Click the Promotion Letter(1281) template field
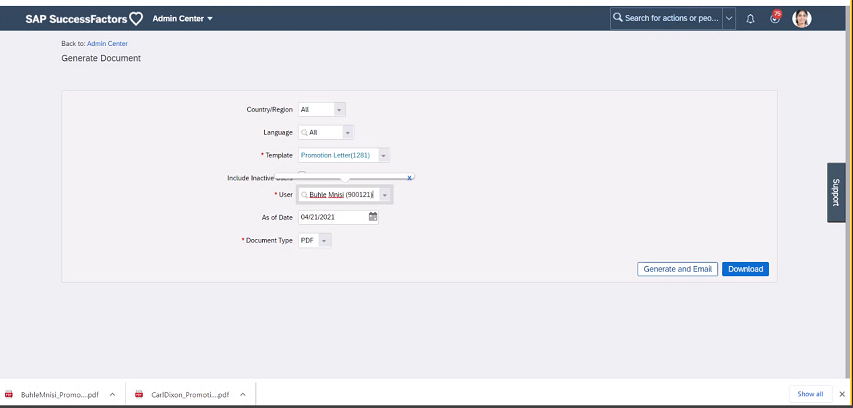The width and height of the screenshot is (853, 408). (x=338, y=156)
